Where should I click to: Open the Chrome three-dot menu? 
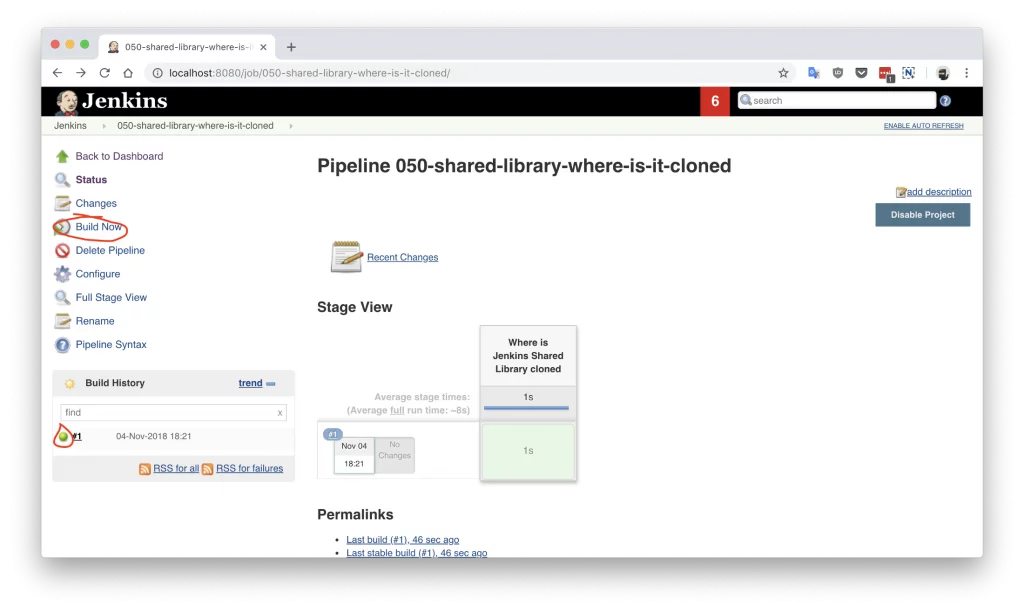point(967,73)
